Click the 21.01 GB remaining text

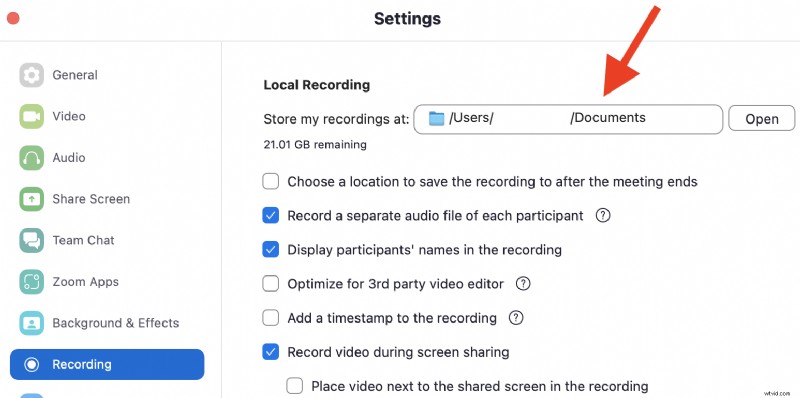[x=315, y=145]
